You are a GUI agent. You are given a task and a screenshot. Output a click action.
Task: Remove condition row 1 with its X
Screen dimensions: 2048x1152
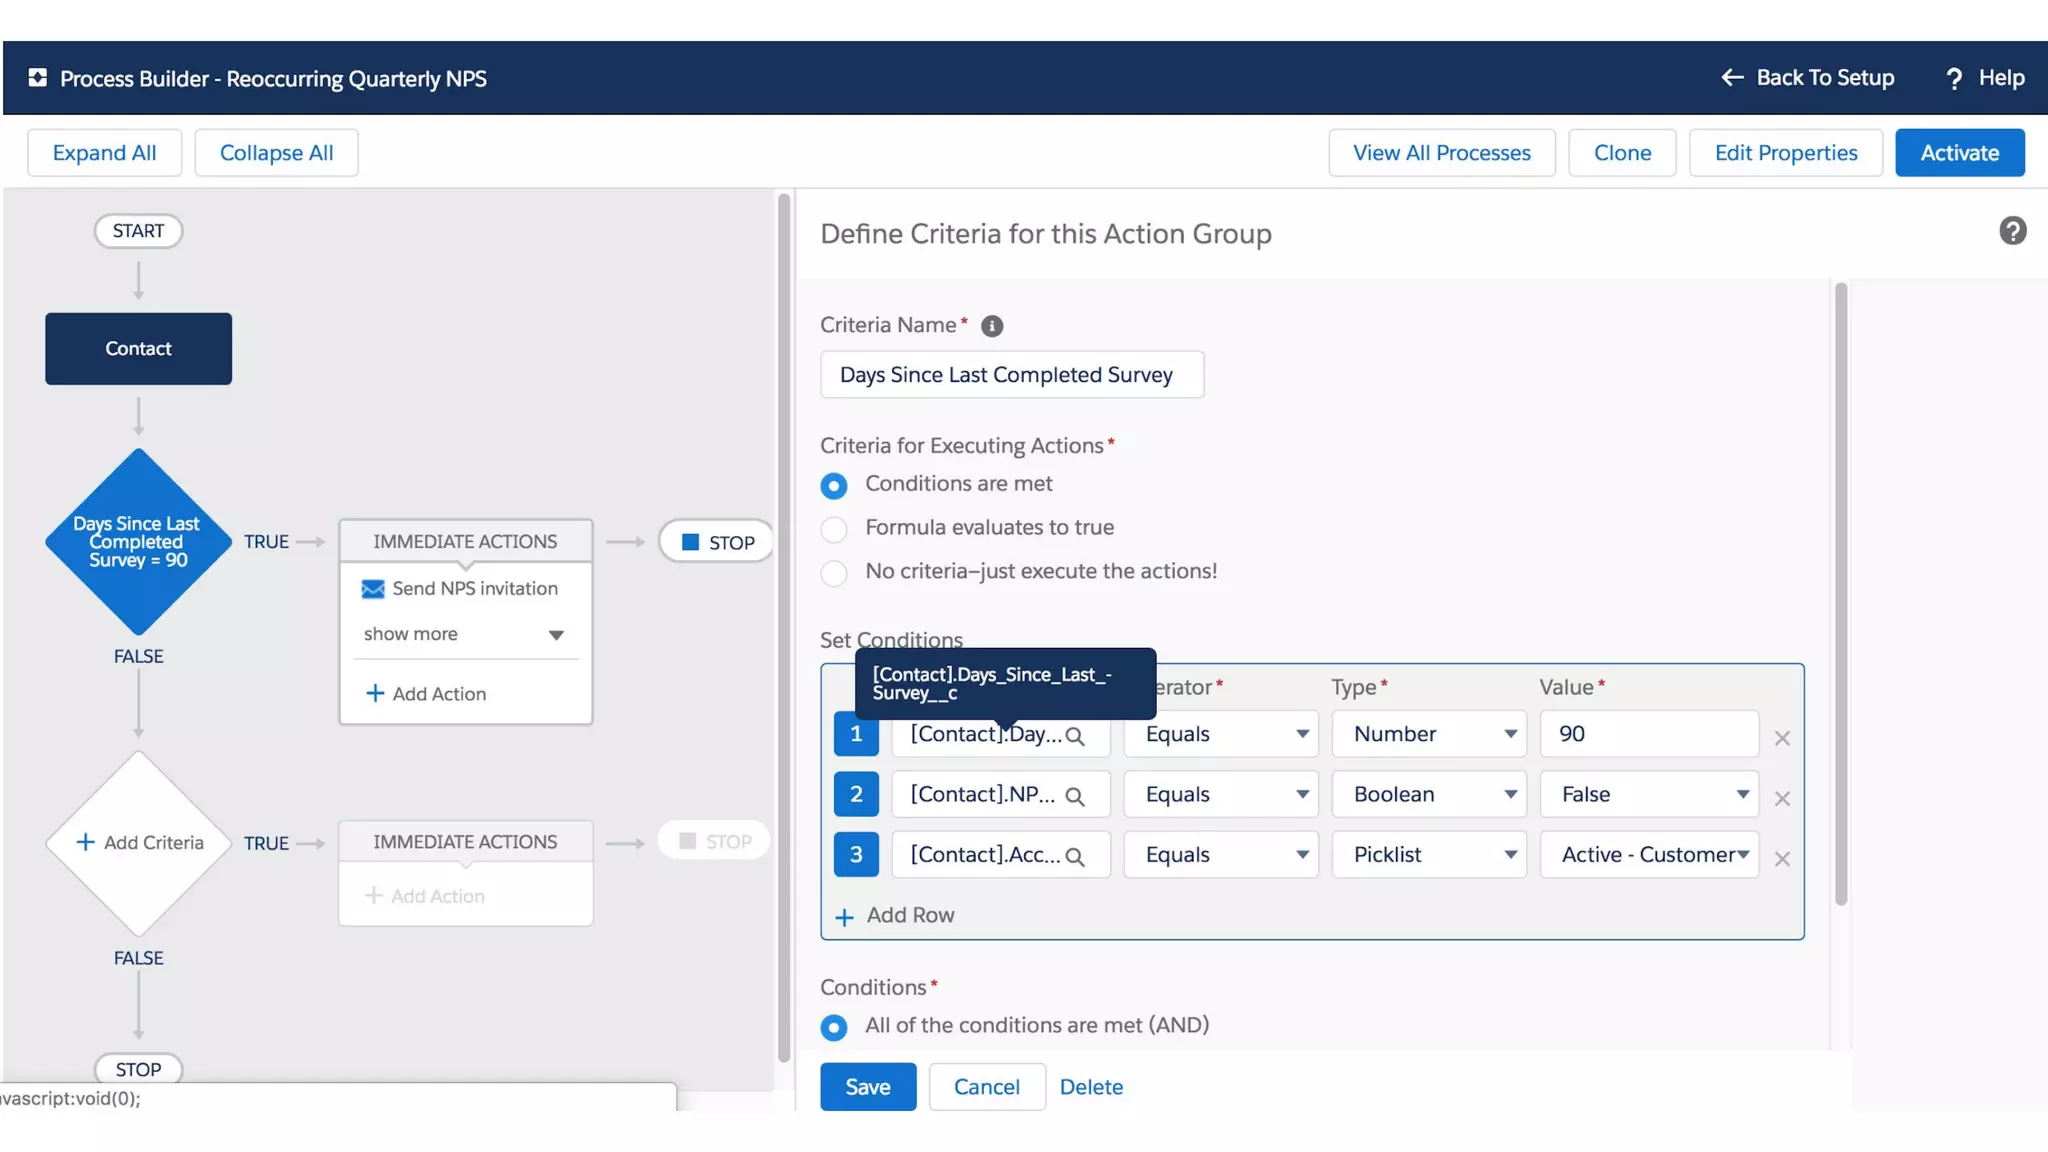coord(1782,738)
